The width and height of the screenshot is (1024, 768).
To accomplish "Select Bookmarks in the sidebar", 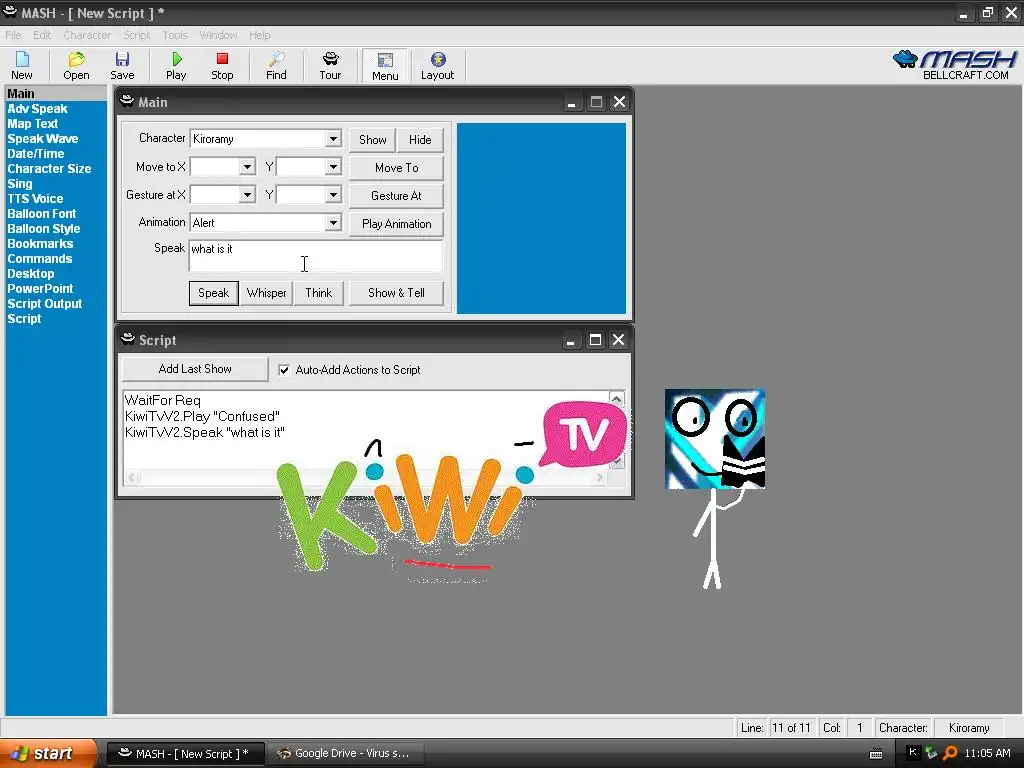I will (40, 244).
